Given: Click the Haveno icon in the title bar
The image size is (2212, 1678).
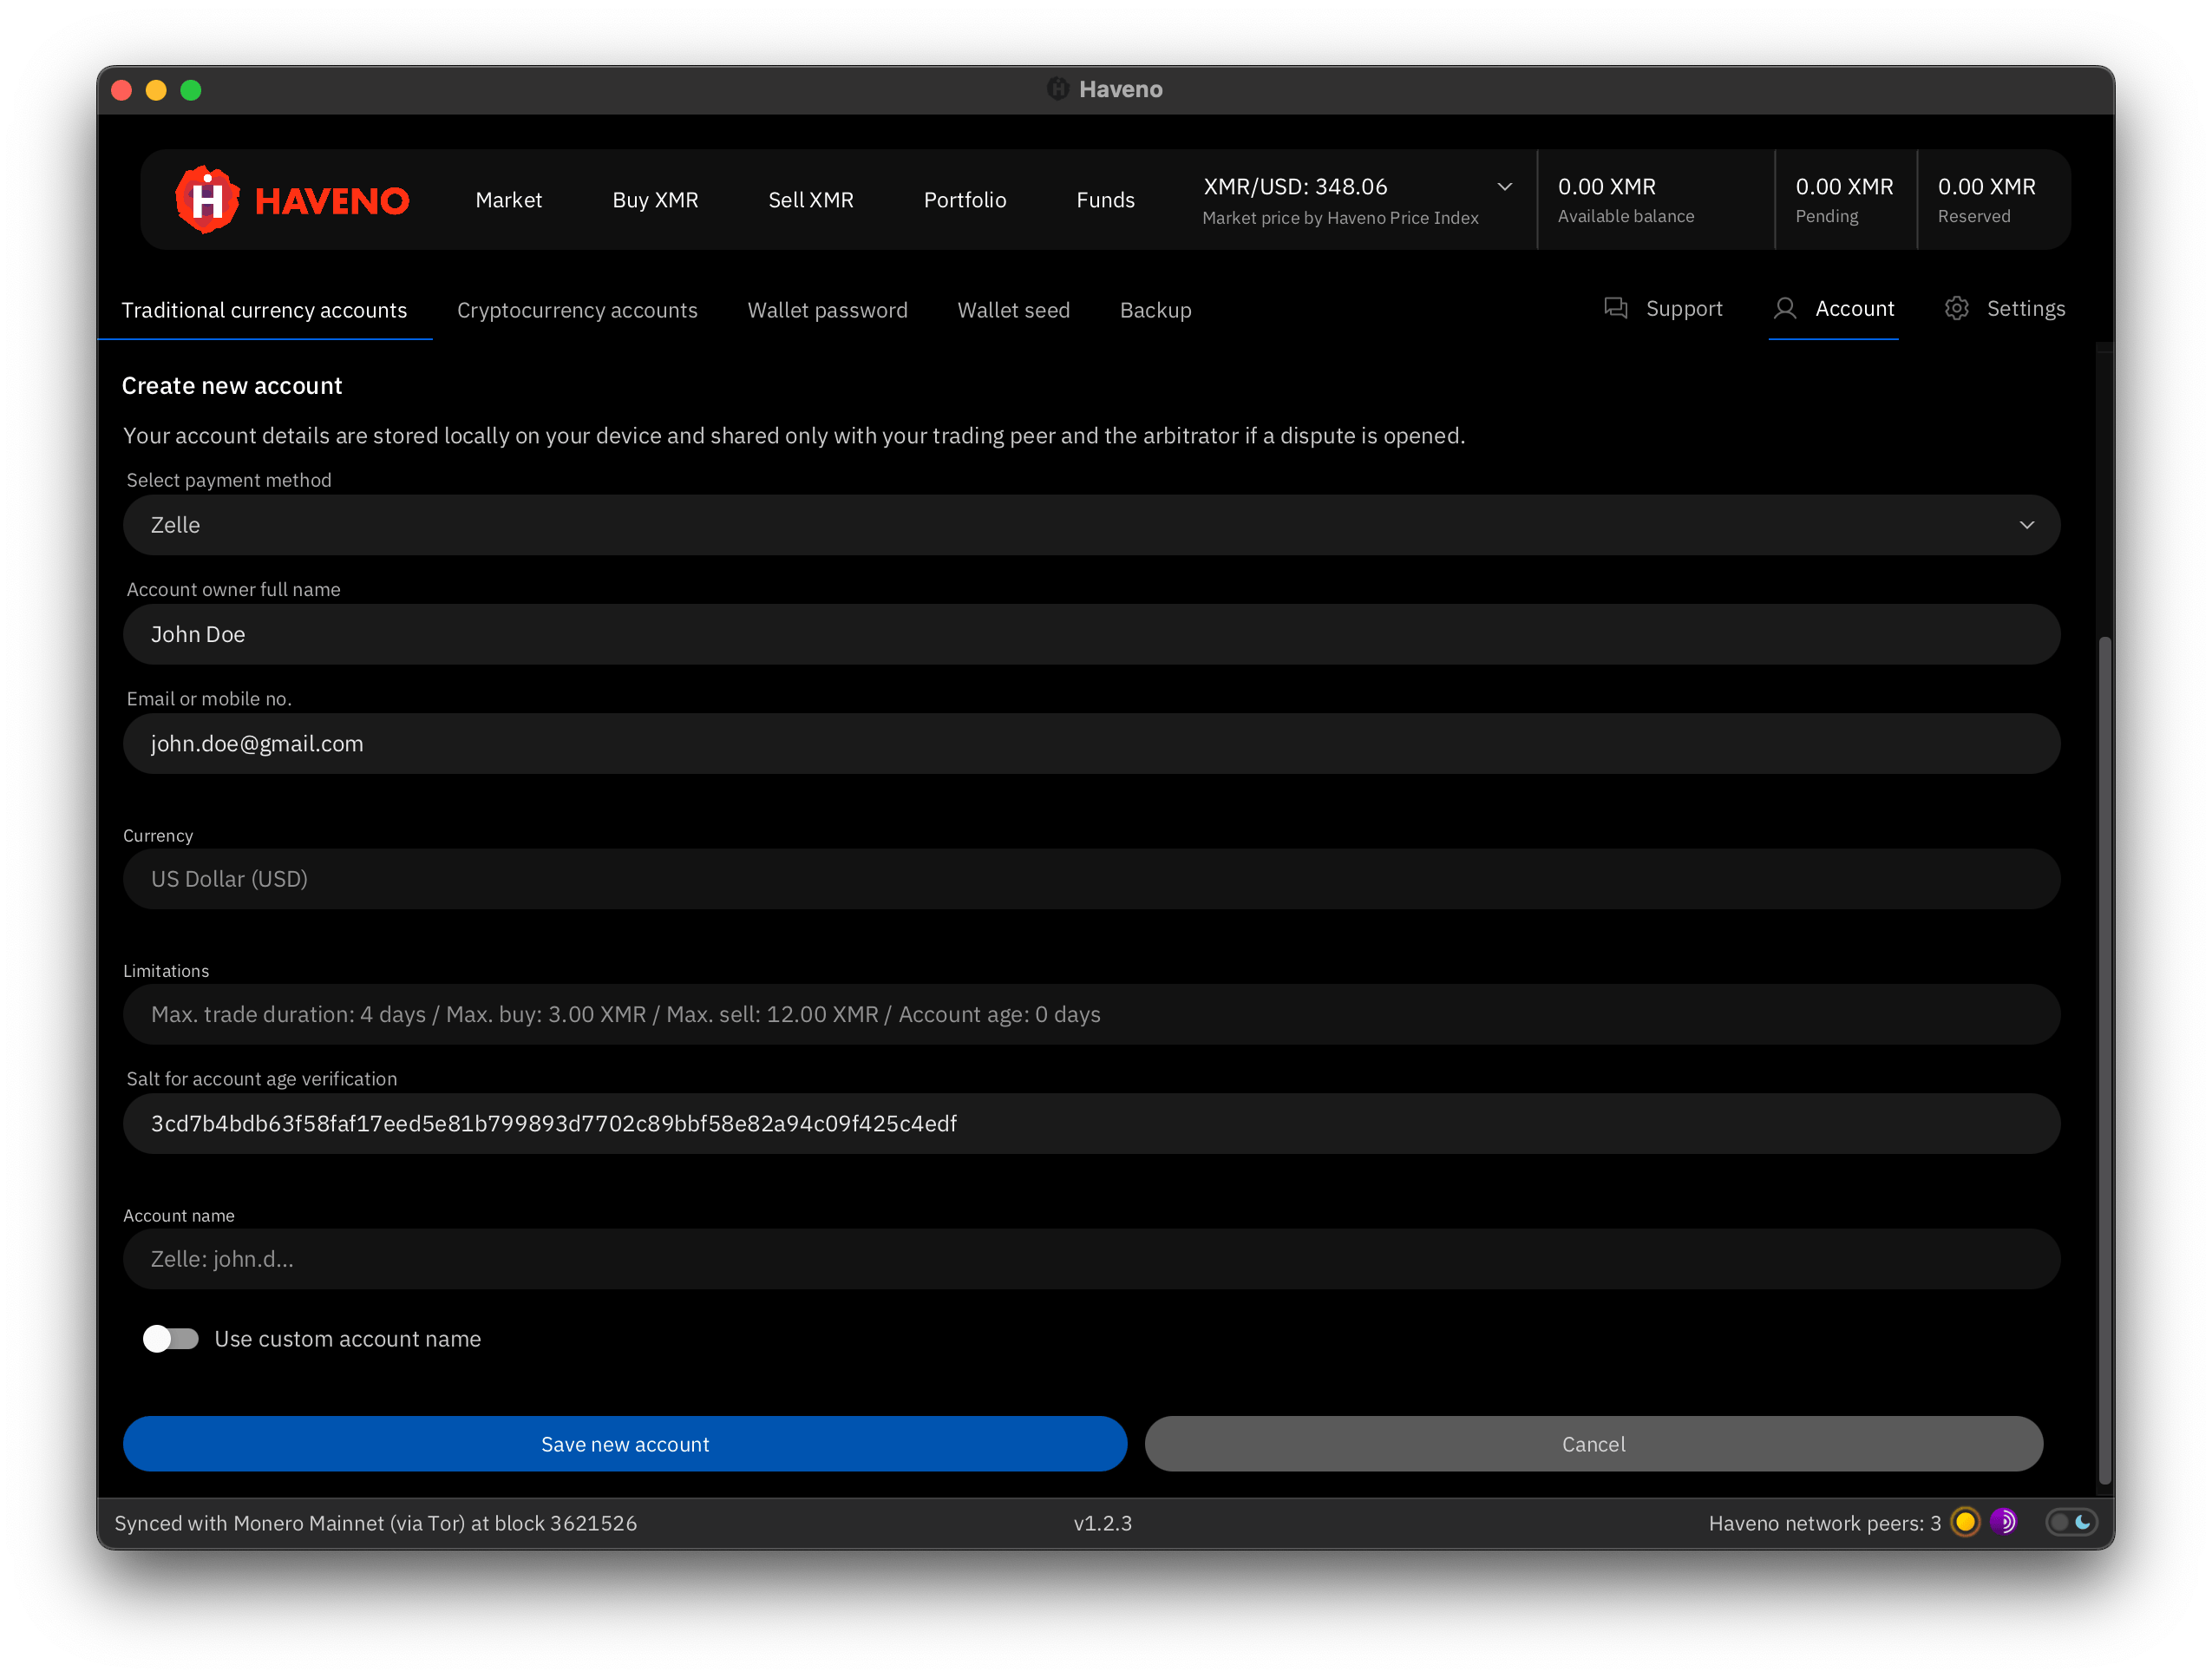Looking at the screenshot, I should click(x=1058, y=89).
